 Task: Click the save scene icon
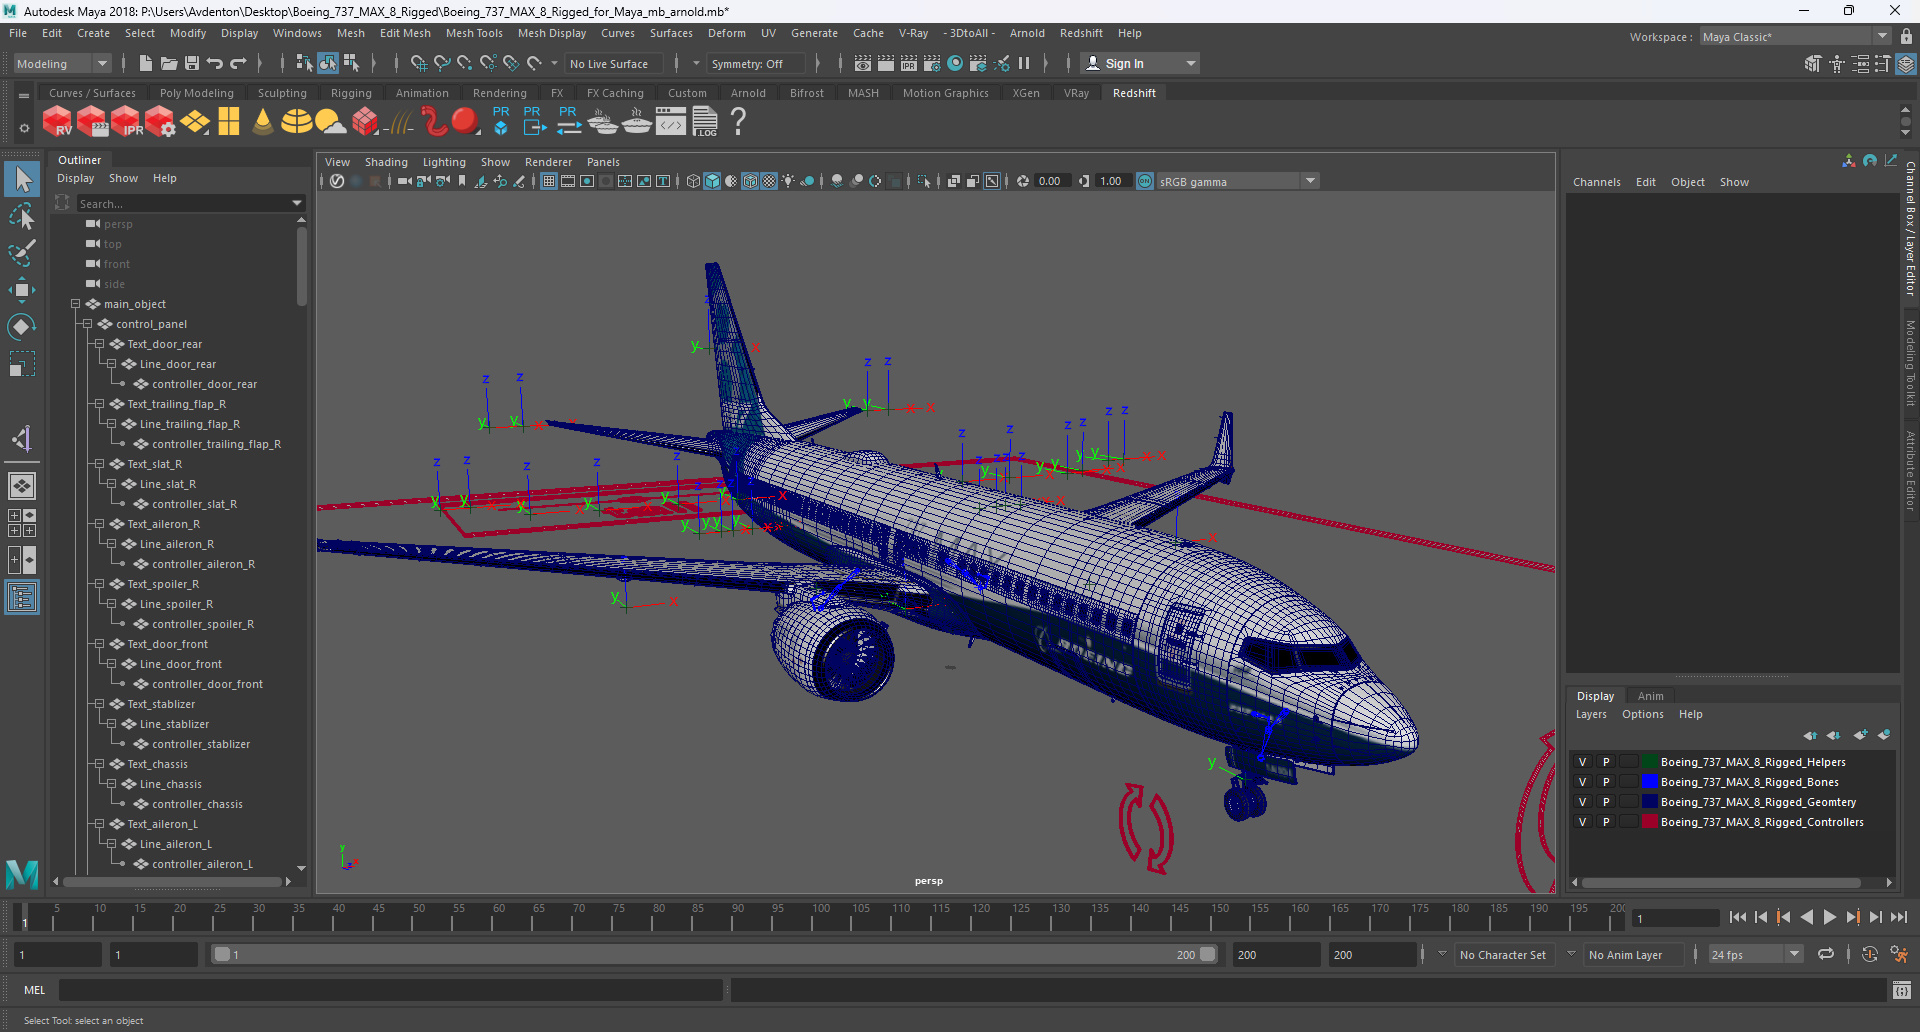click(192, 63)
